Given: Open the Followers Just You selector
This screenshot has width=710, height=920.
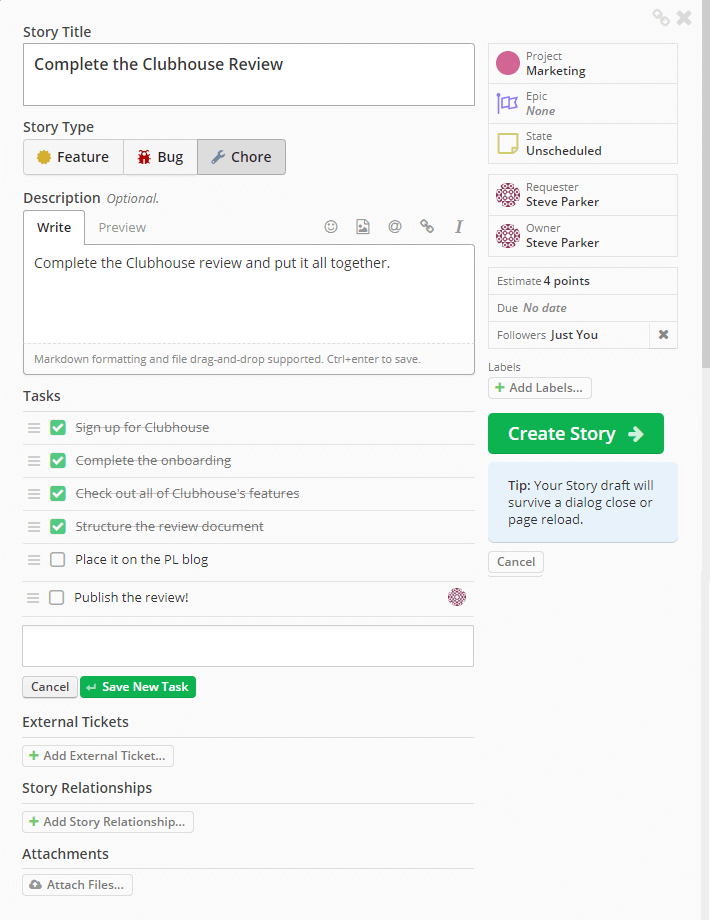Looking at the screenshot, I should click(569, 335).
